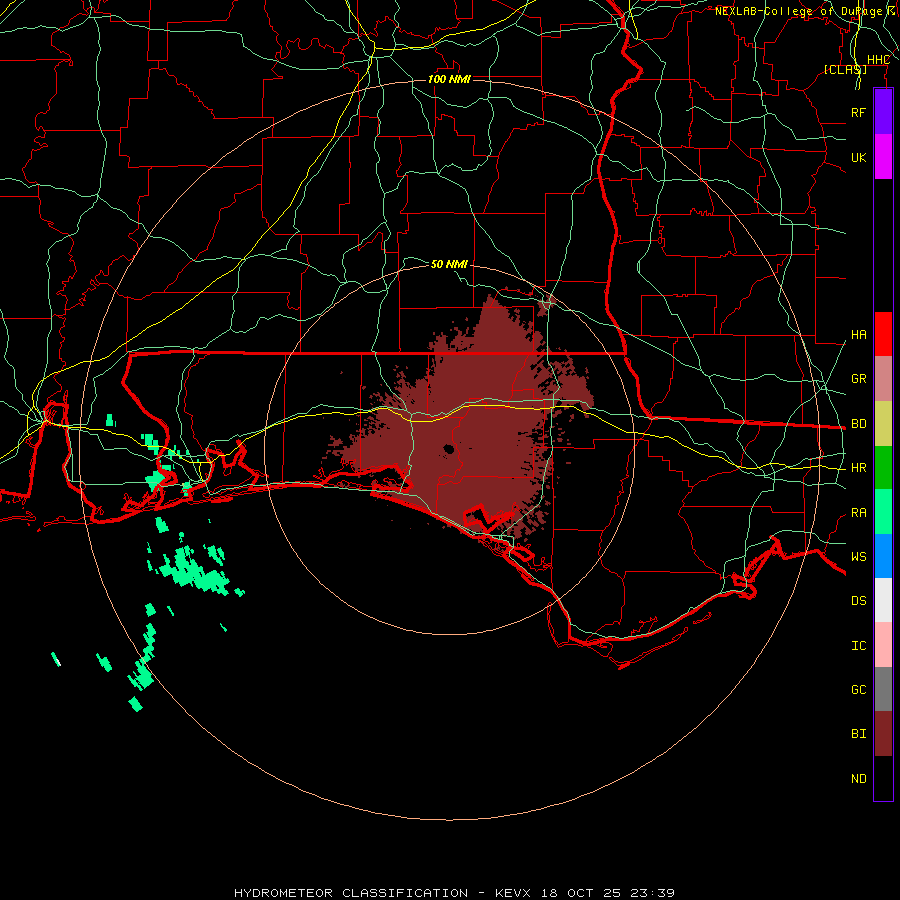Viewport: 900px width, 900px height.
Task: Click the UK magenta legend swatch
Action: click(883, 157)
